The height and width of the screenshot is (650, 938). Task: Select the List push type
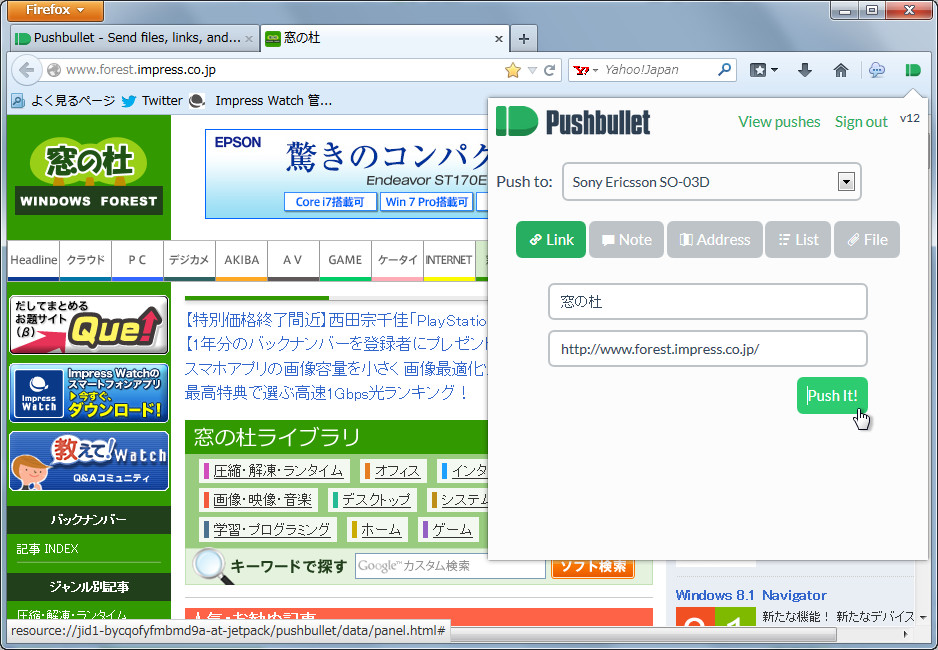tap(797, 239)
